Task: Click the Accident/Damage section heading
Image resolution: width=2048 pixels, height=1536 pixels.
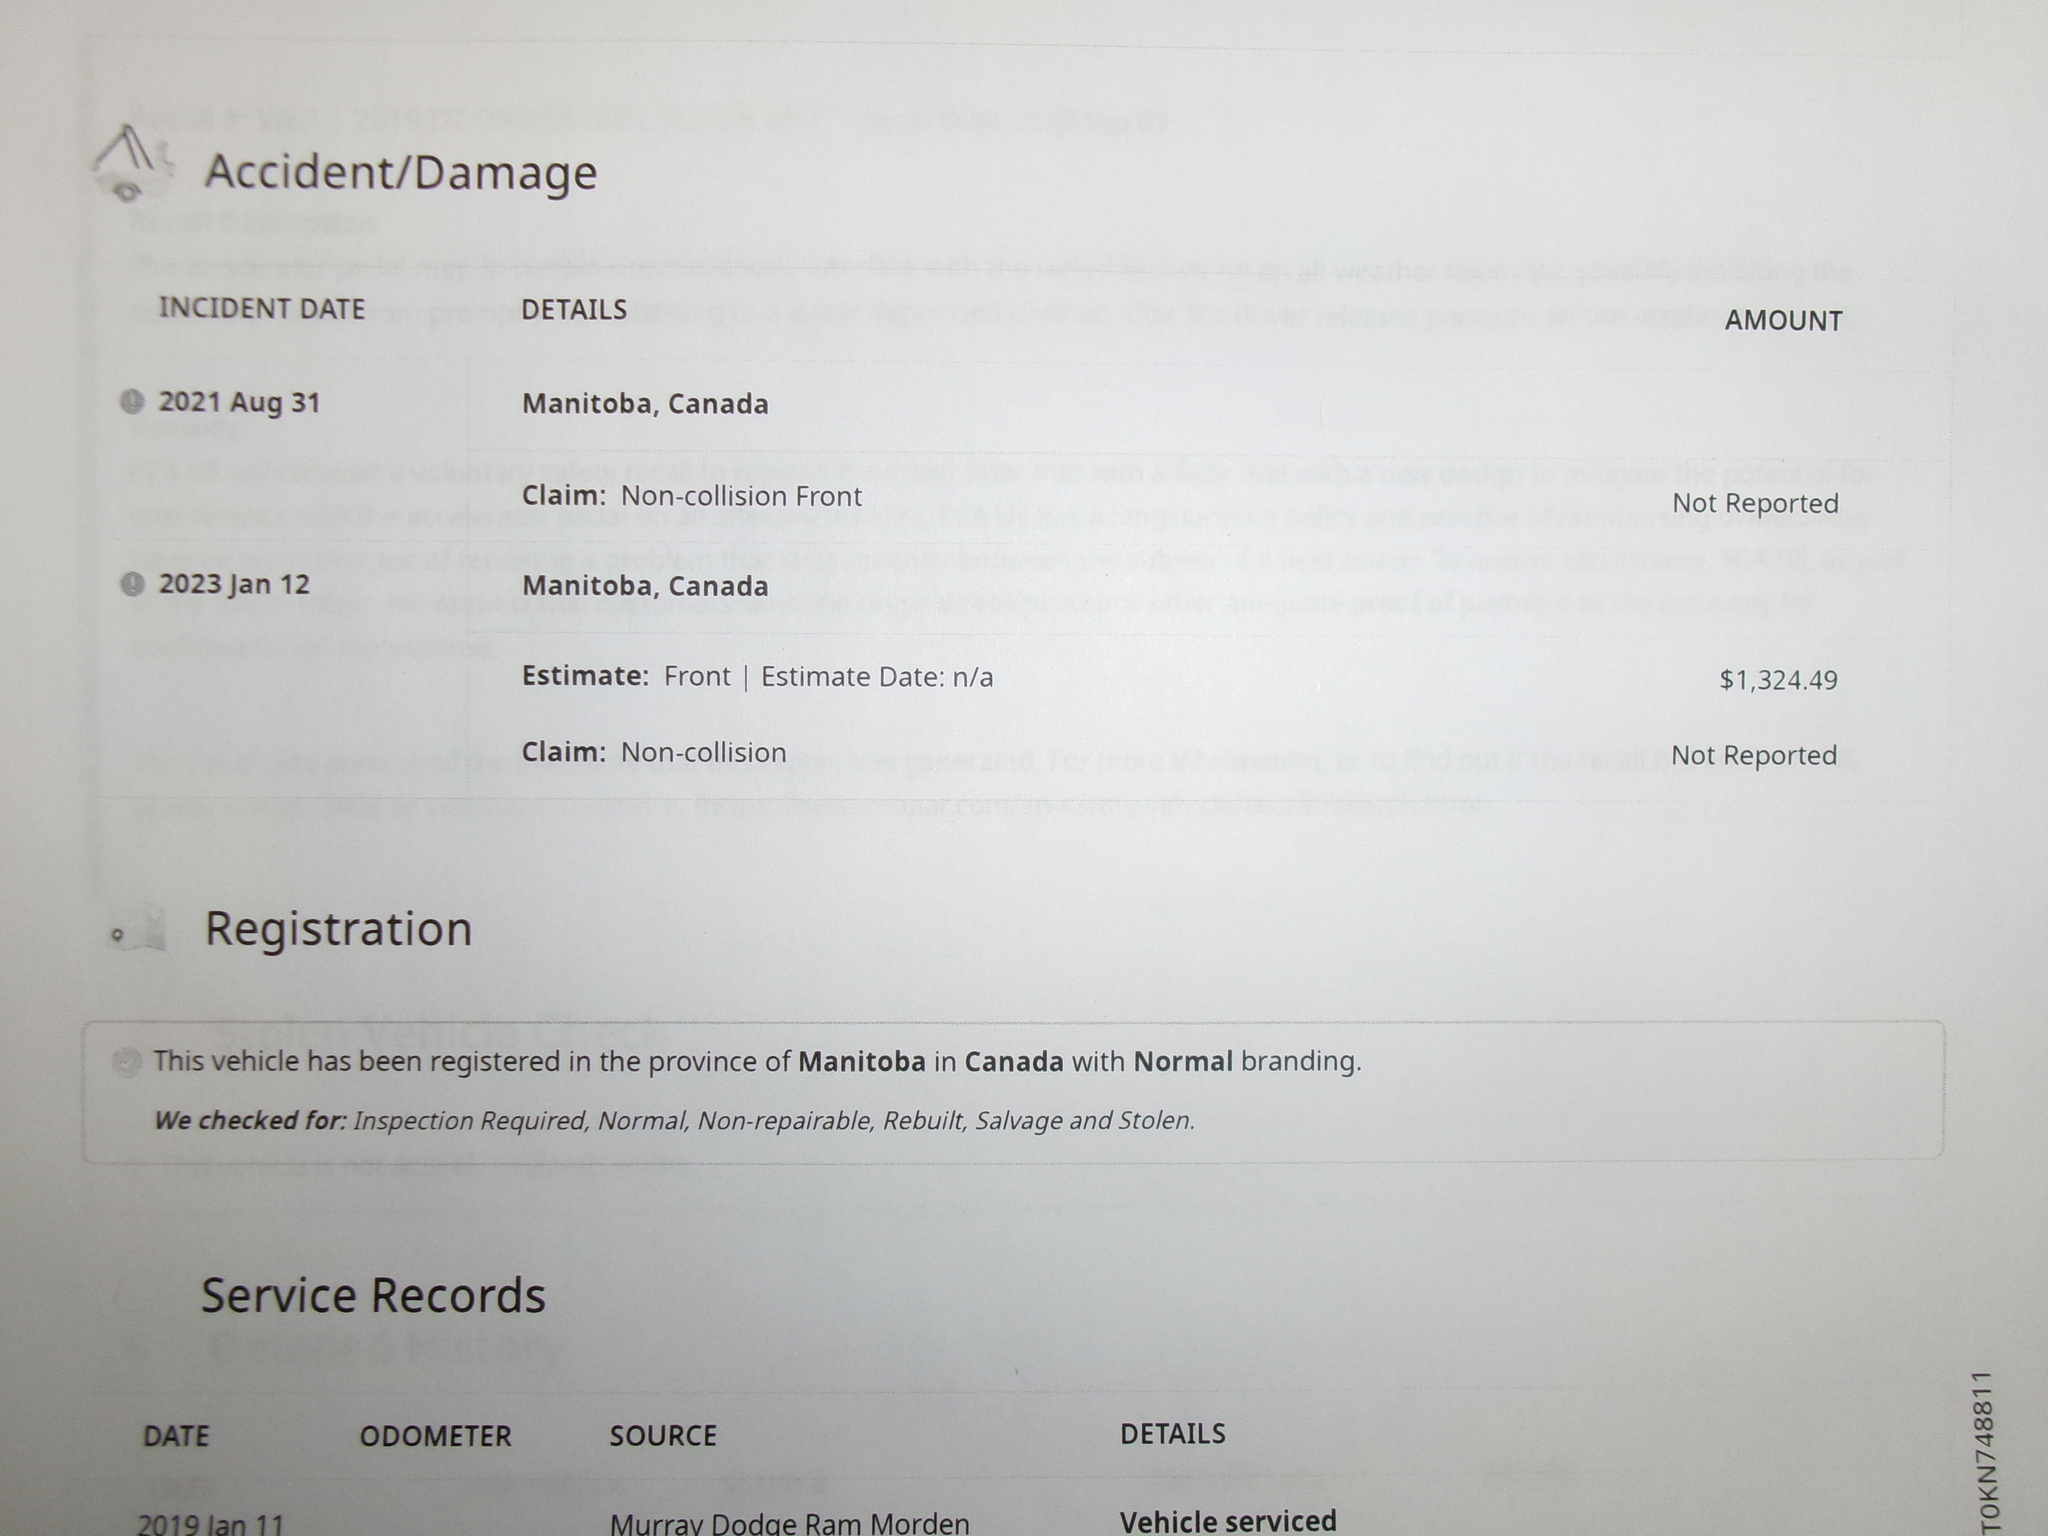Action: pos(401,172)
